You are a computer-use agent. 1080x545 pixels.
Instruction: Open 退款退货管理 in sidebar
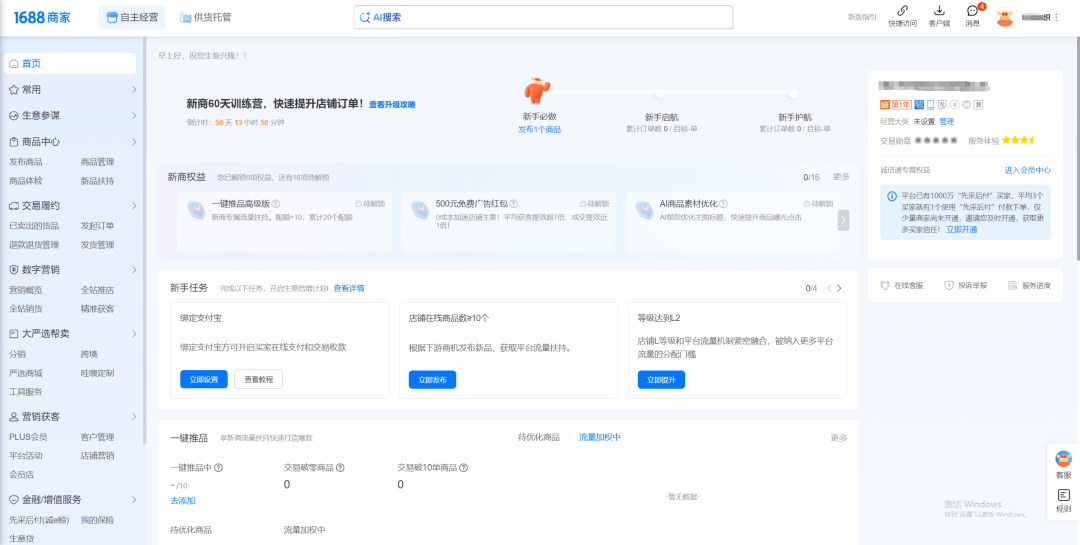[x=34, y=245]
